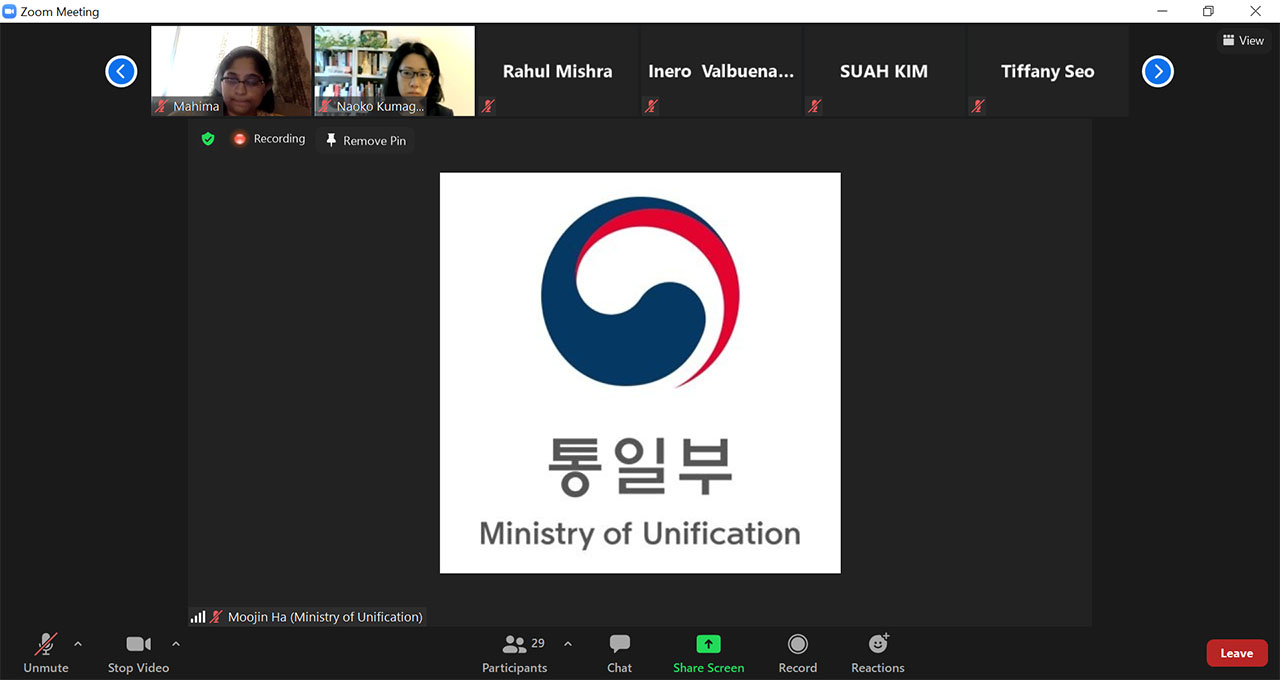
Task: Click the green encryption shield icon
Action: pos(208,139)
